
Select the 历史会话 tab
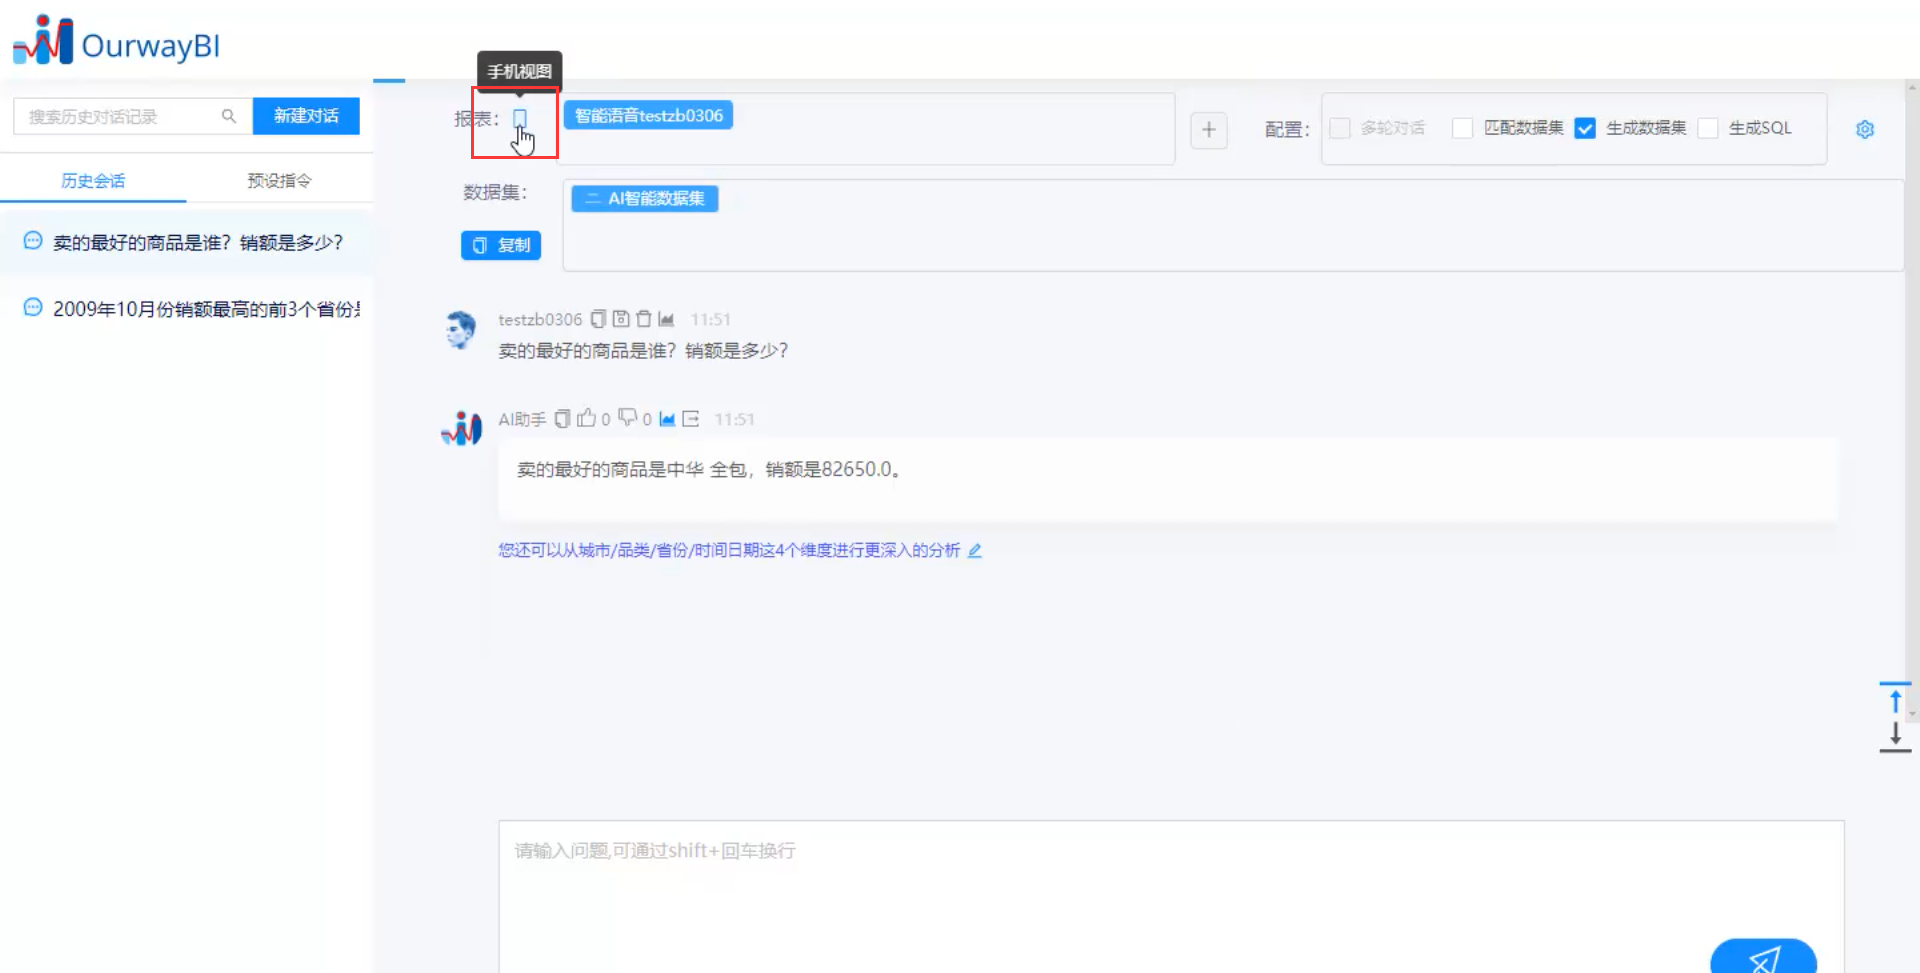point(93,181)
